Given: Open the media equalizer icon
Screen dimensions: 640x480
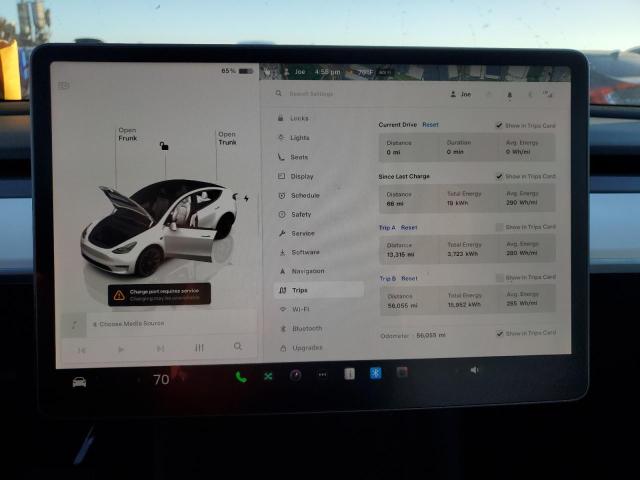Looking at the screenshot, I should pos(199,348).
